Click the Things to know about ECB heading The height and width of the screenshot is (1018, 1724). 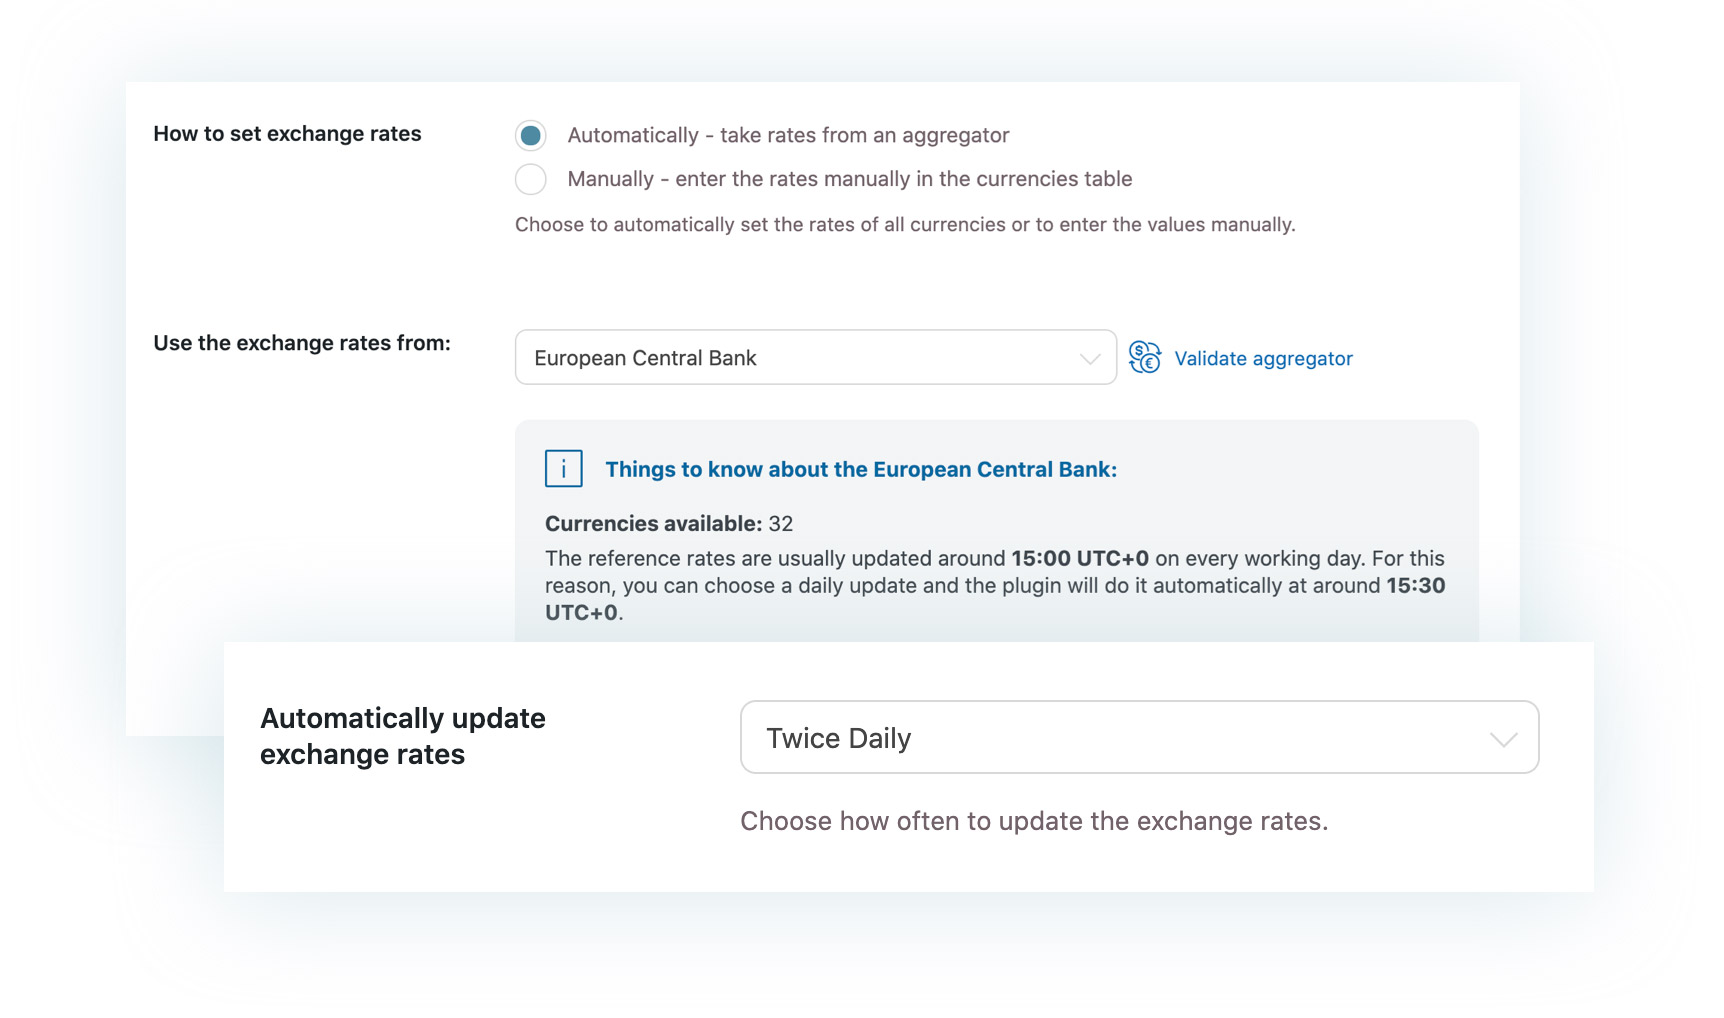pyautogui.click(x=861, y=469)
